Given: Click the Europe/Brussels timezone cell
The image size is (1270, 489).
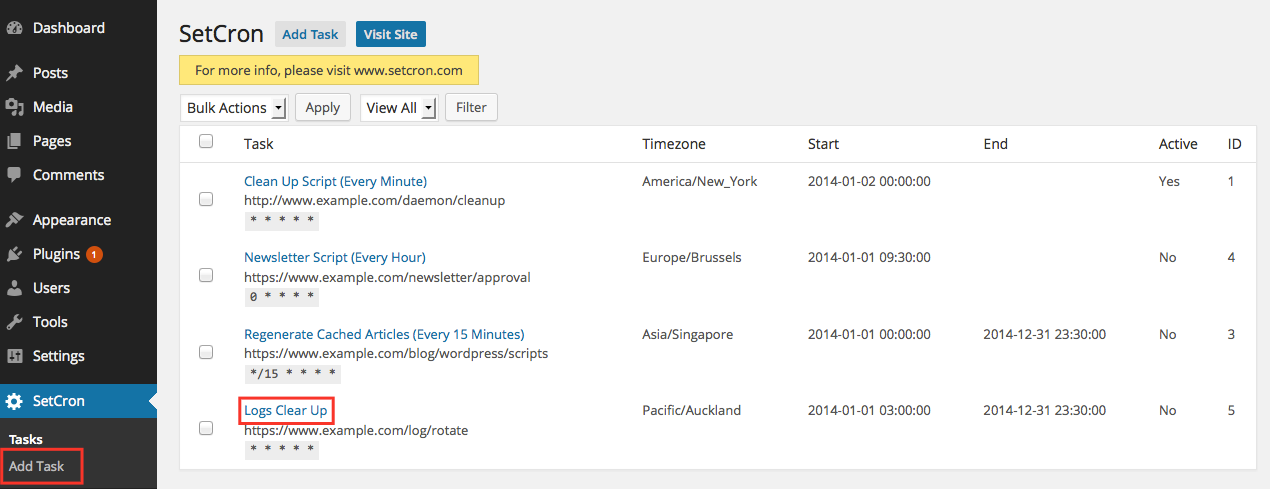Looking at the screenshot, I should [691, 257].
